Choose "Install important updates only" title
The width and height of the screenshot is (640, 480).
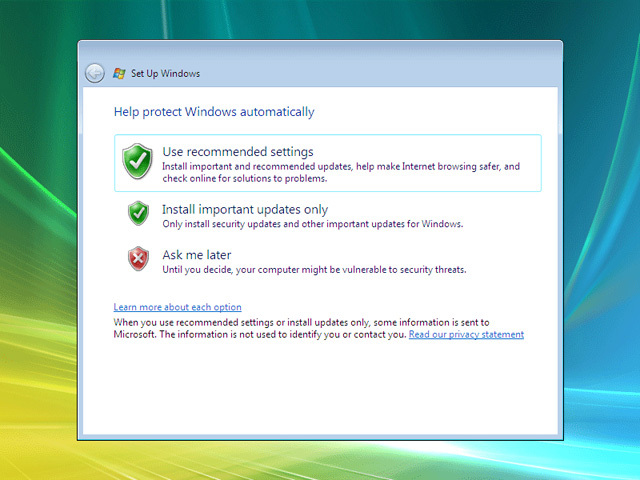click(x=245, y=210)
